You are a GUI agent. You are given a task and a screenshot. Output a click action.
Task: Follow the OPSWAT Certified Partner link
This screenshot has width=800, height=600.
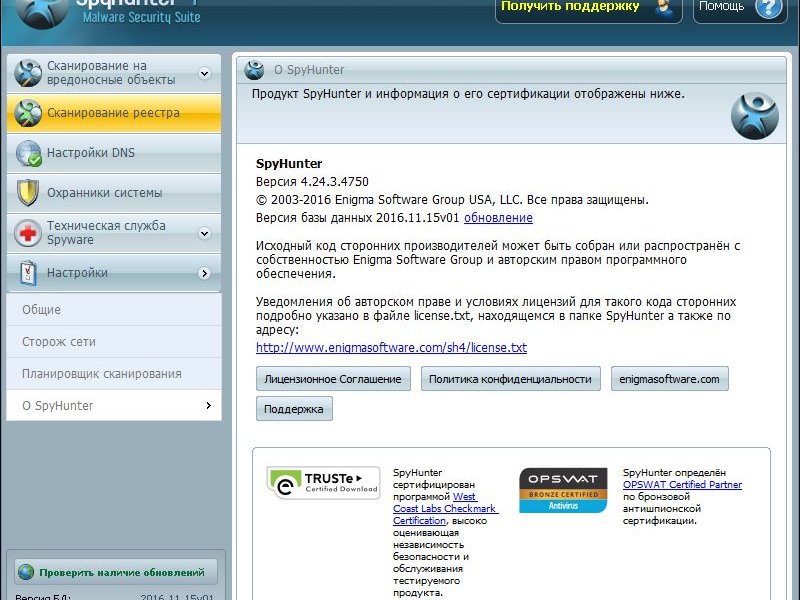[x=682, y=485]
